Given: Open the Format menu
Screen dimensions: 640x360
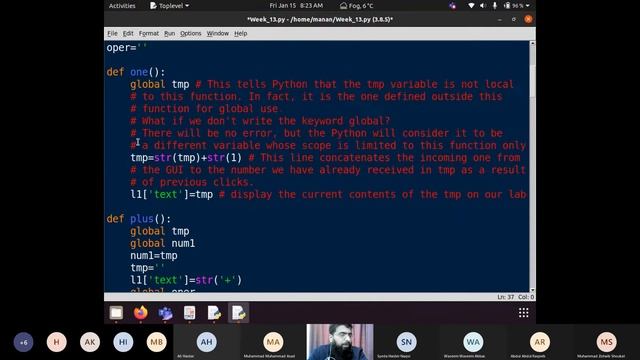Looking at the screenshot, I should 149,33.
